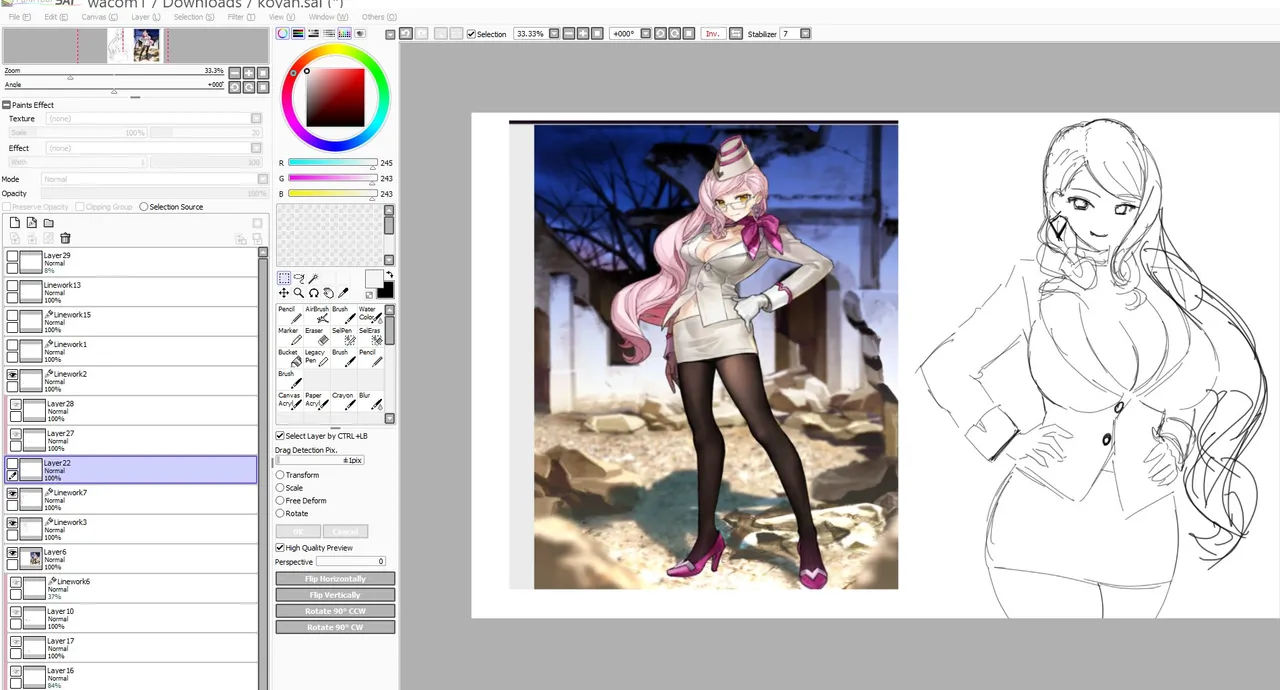Delete layer with the trash can icon
Screen dimensions: 1280x690
[x=65, y=238]
